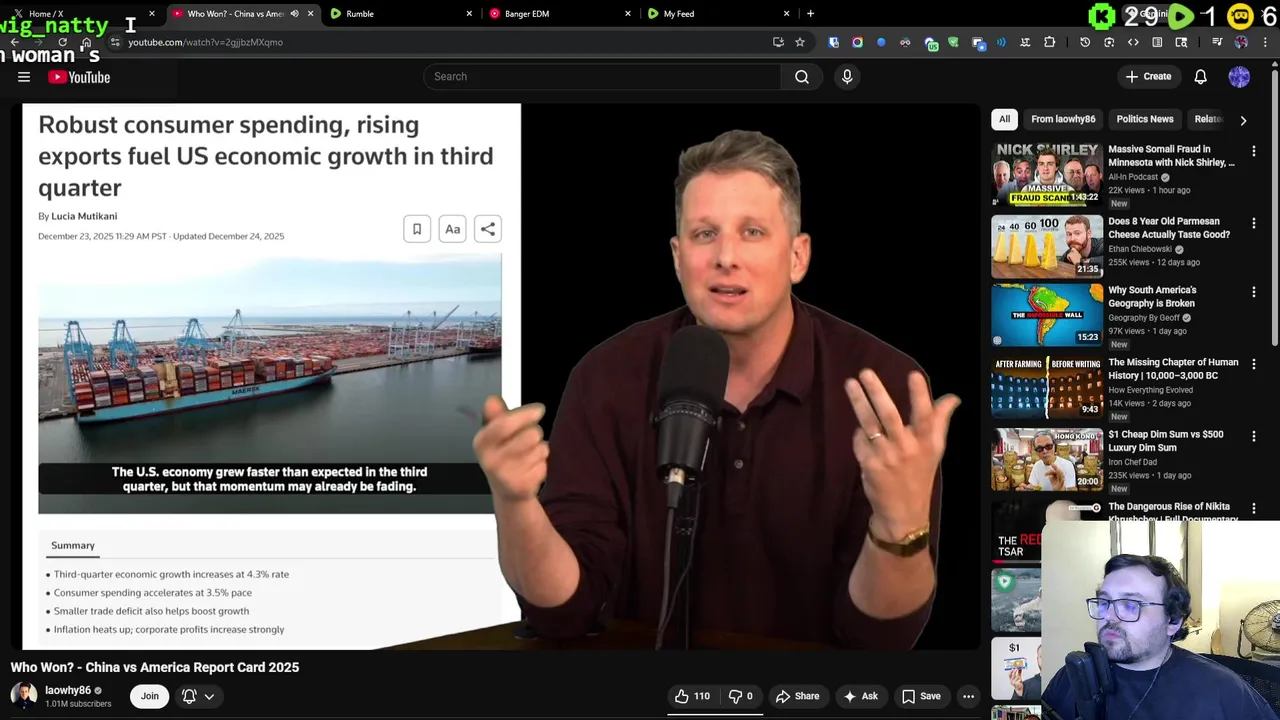1280x720 pixels.
Task: Click the address bar URL
Action: coord(205,42)
